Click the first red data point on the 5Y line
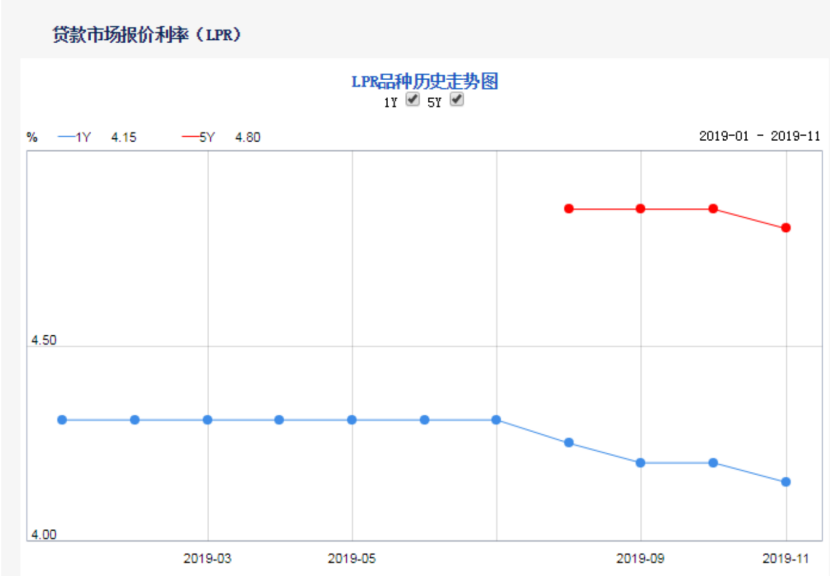 pos(568,208)
